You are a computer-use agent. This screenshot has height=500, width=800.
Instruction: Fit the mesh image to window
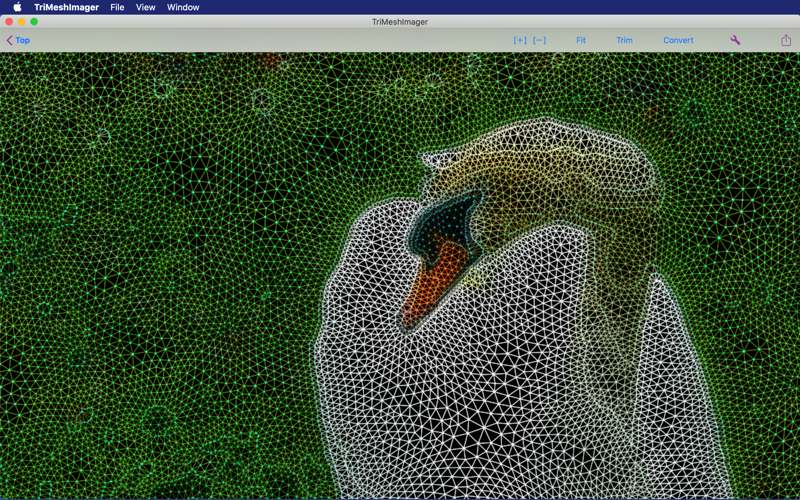[x=581, y=40]
